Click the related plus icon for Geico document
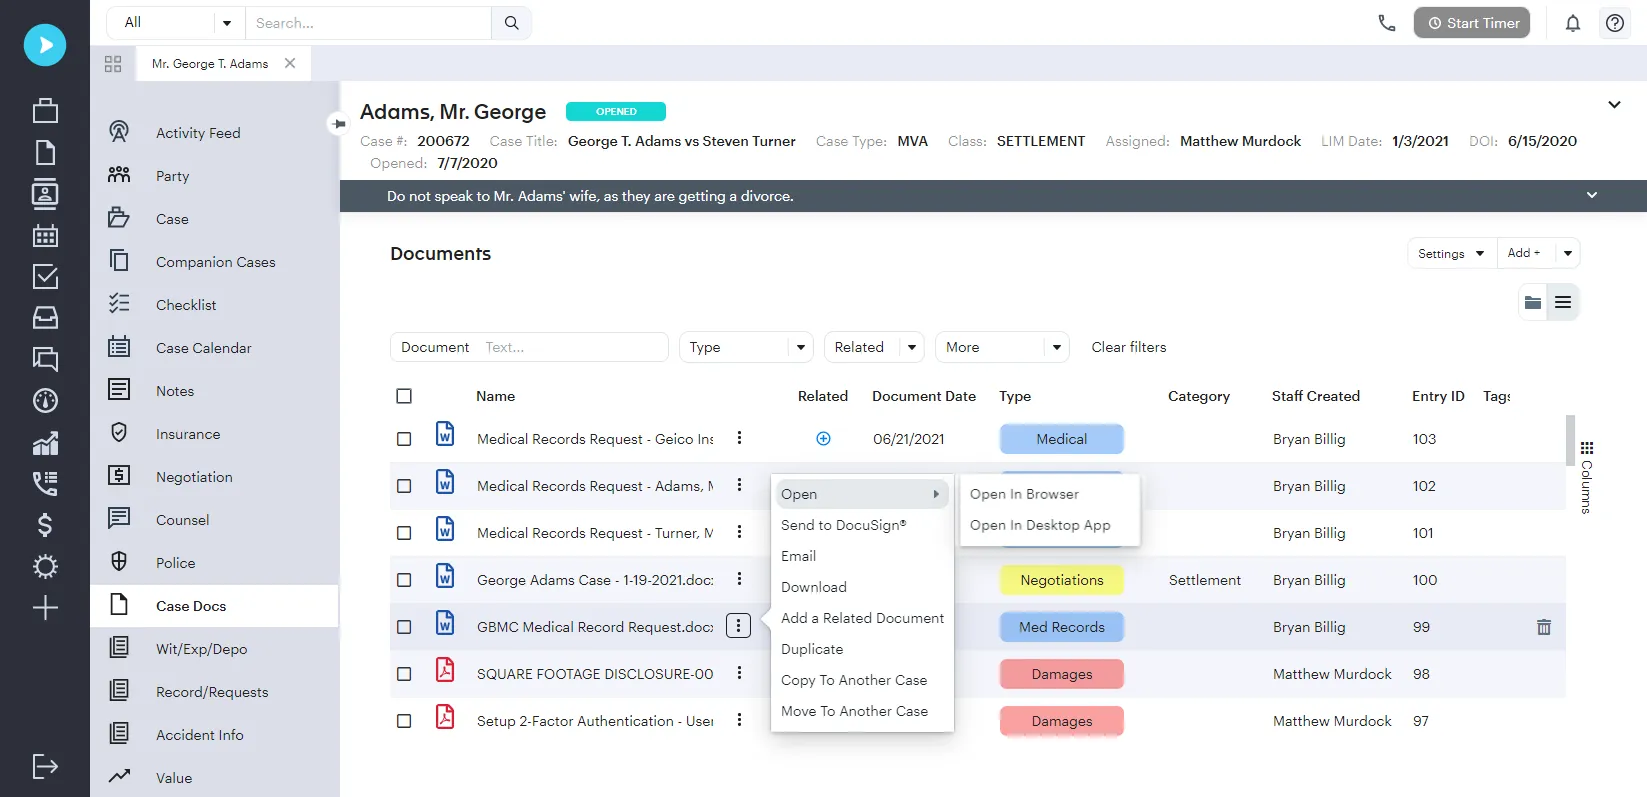1647x797 pixels. pos(823,439)
